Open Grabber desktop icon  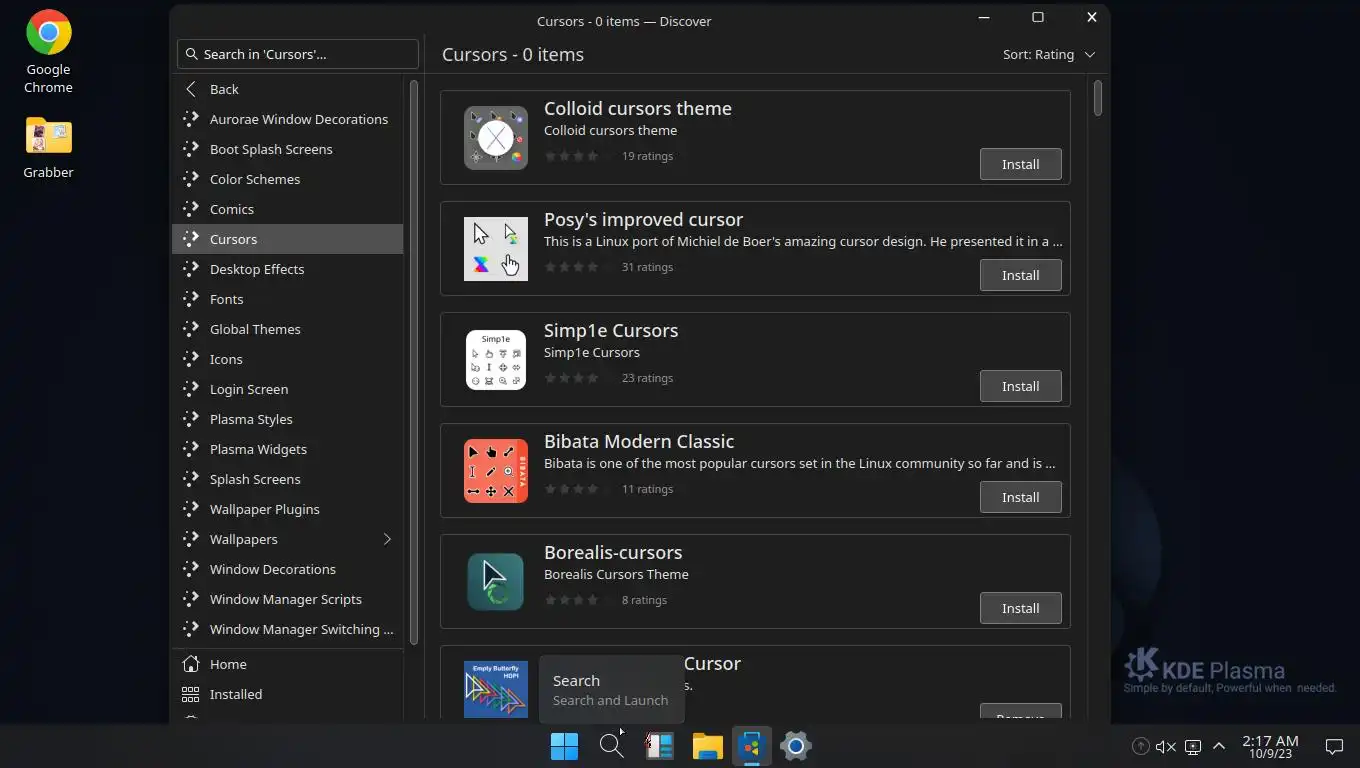click(x=48, y=147)
